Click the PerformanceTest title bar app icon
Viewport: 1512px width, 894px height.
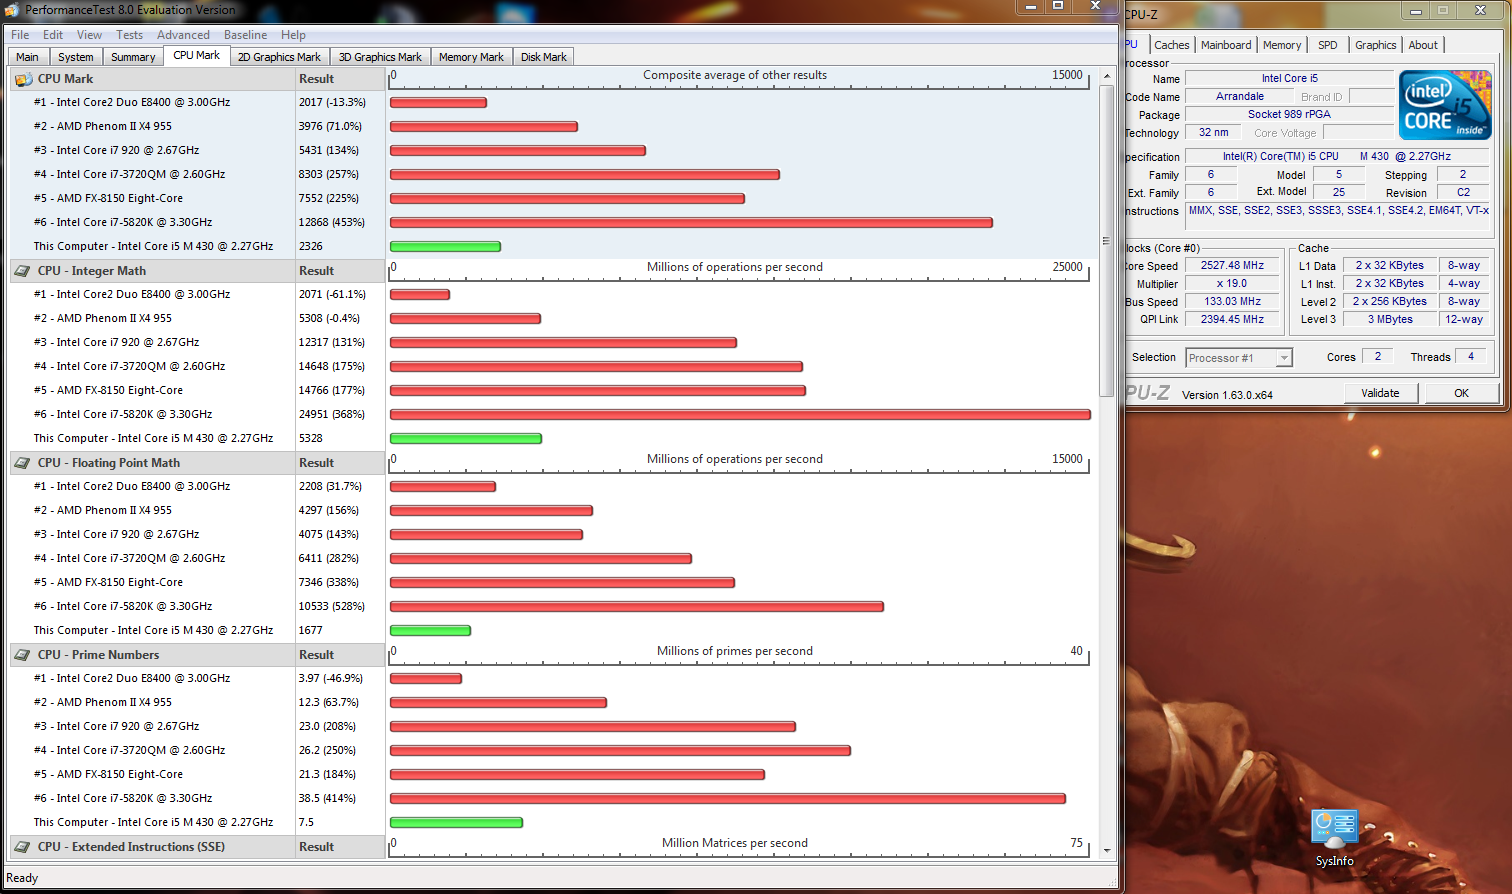coord(12,10)
